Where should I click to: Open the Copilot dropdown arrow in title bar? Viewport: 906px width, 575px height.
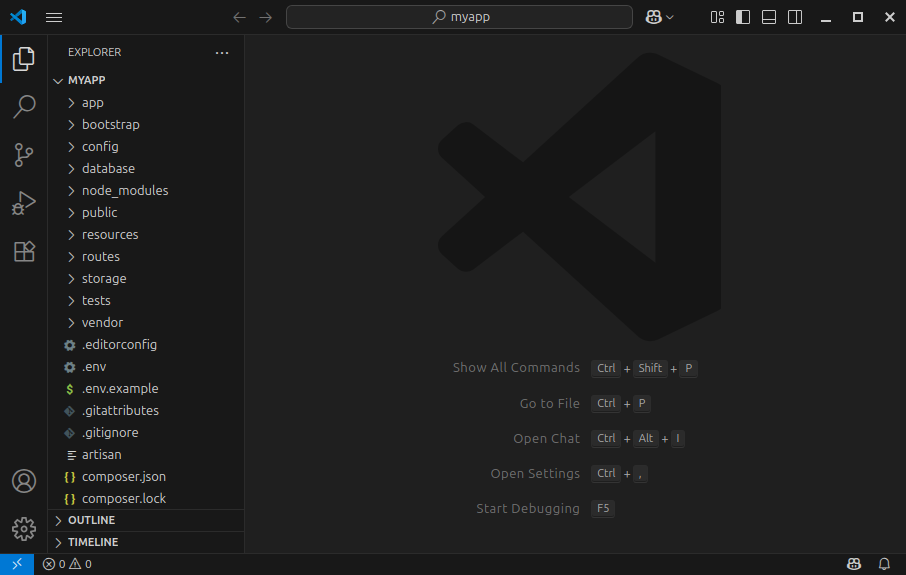(670, 17)
